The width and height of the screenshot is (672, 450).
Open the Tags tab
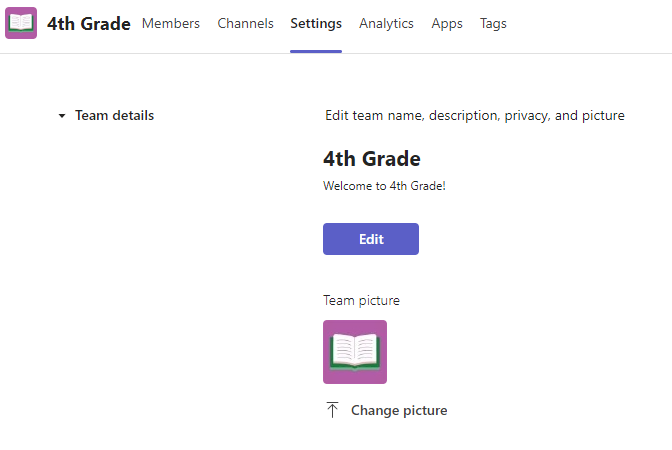coord(493,24)
